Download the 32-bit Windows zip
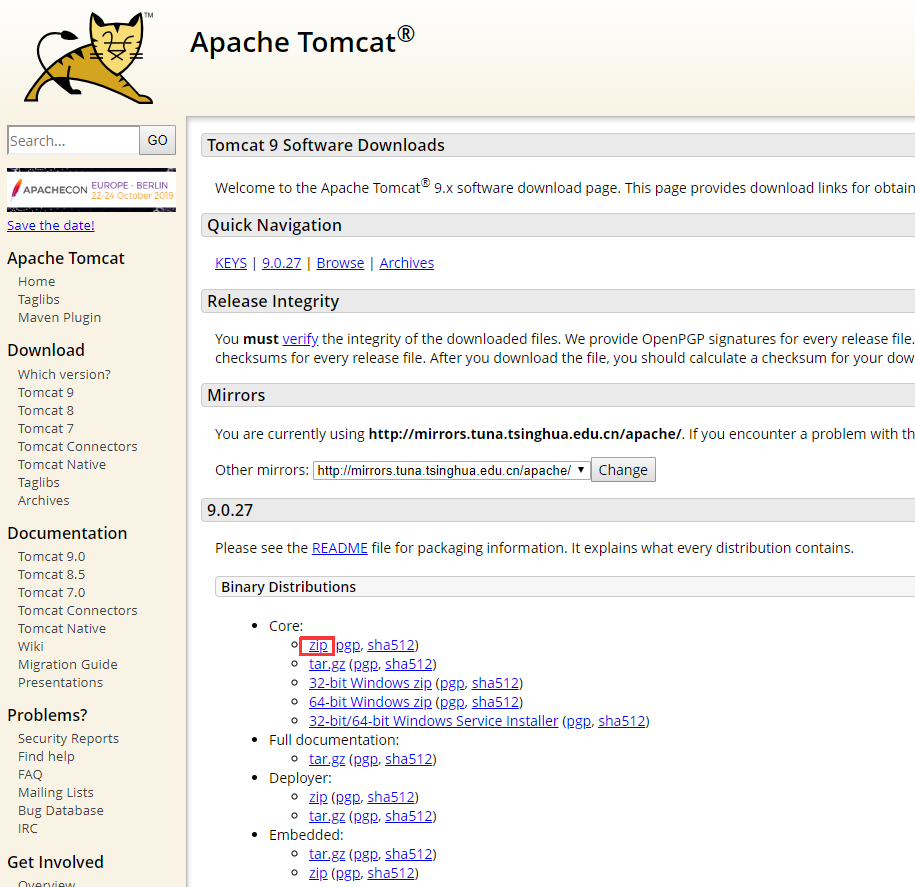The image size is (915, 887). 370,683
